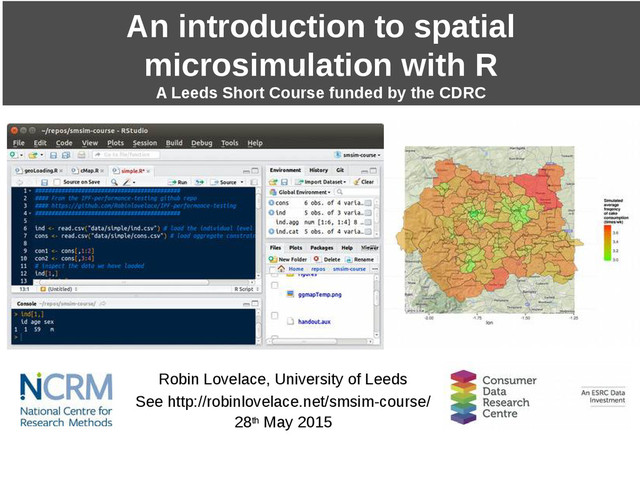Viewport: 640px width, 480px height.
Task: Click the Re-run previous region icon beside Run
Action: tap(200, 182)
